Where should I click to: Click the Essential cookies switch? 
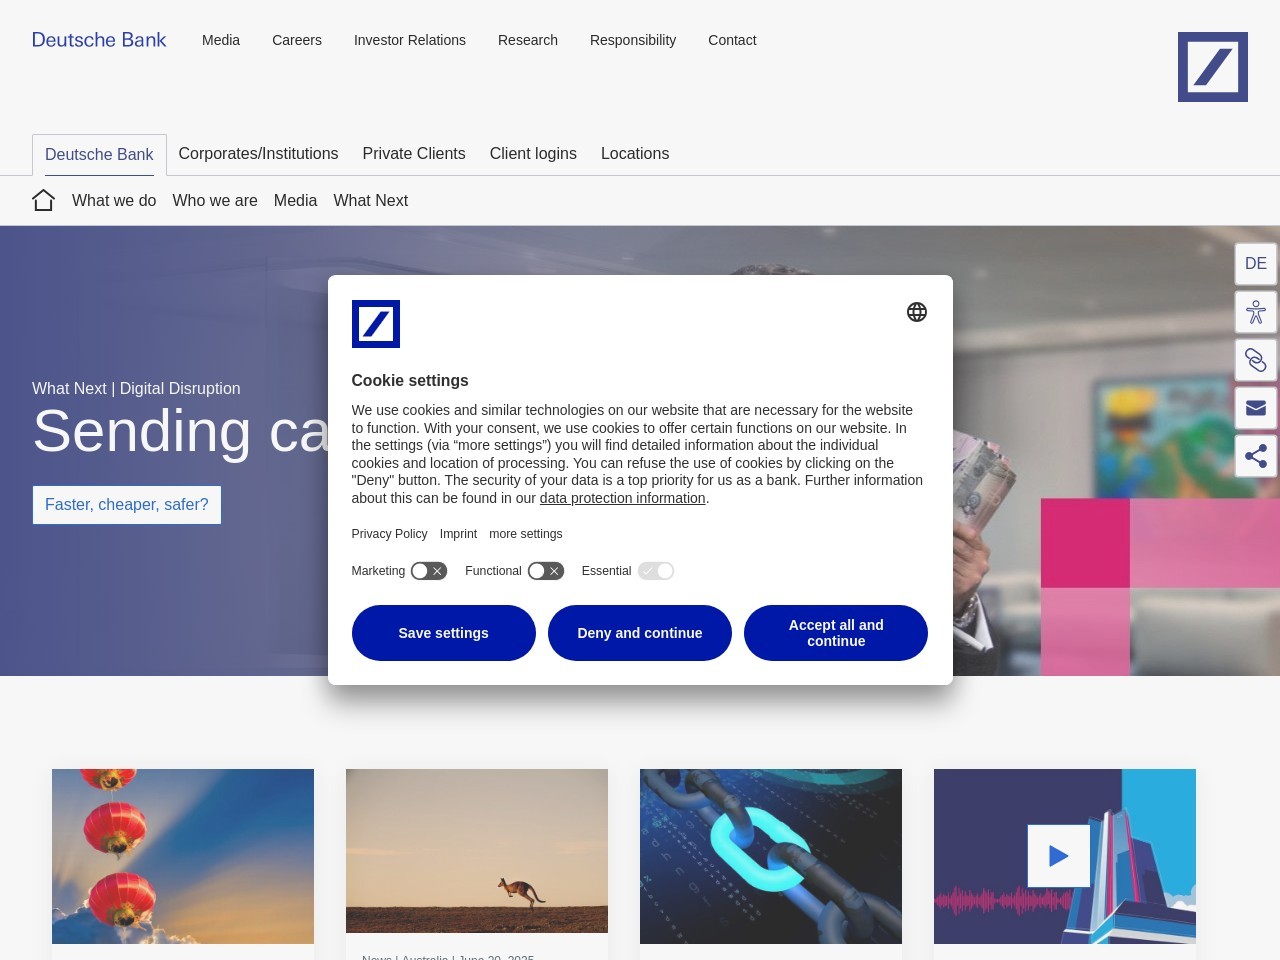[656, 570]
